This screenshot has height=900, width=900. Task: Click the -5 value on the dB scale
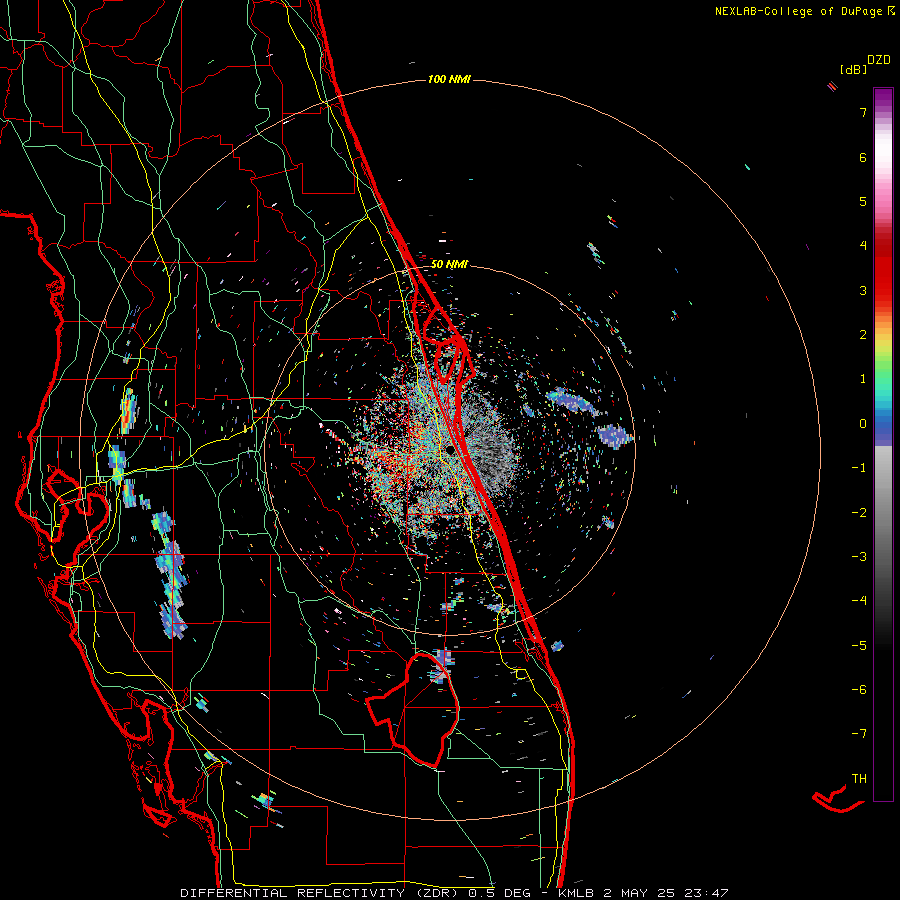tap(859, 646)
